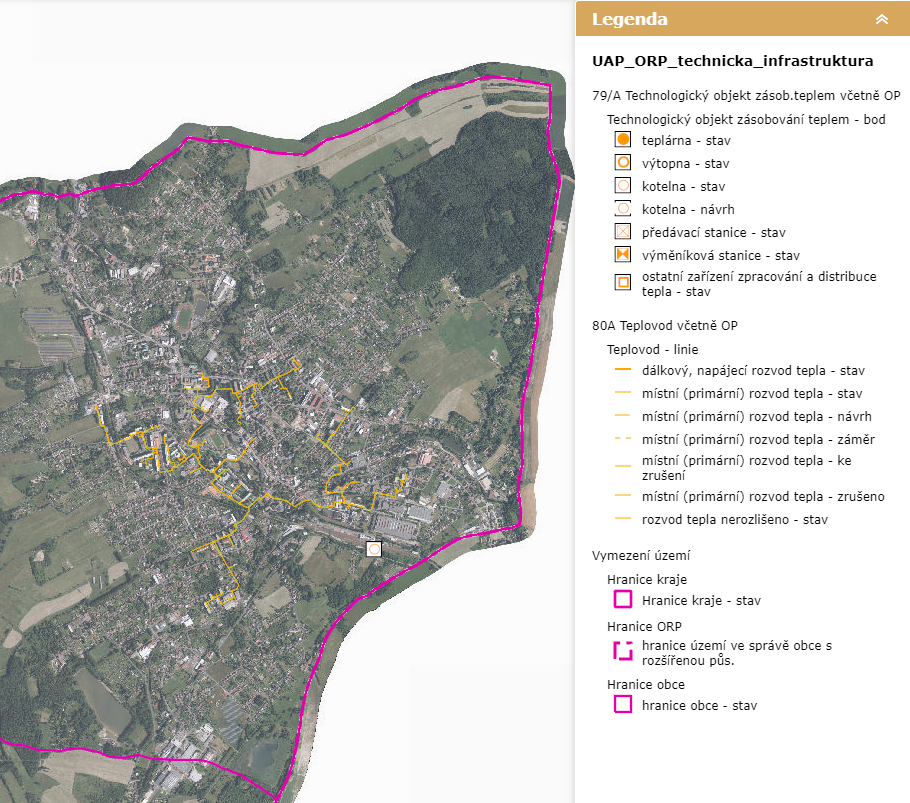Click the hranice obce - stav text
The width and height of the screenshot is (910, 803).
(x=699, y=706)
